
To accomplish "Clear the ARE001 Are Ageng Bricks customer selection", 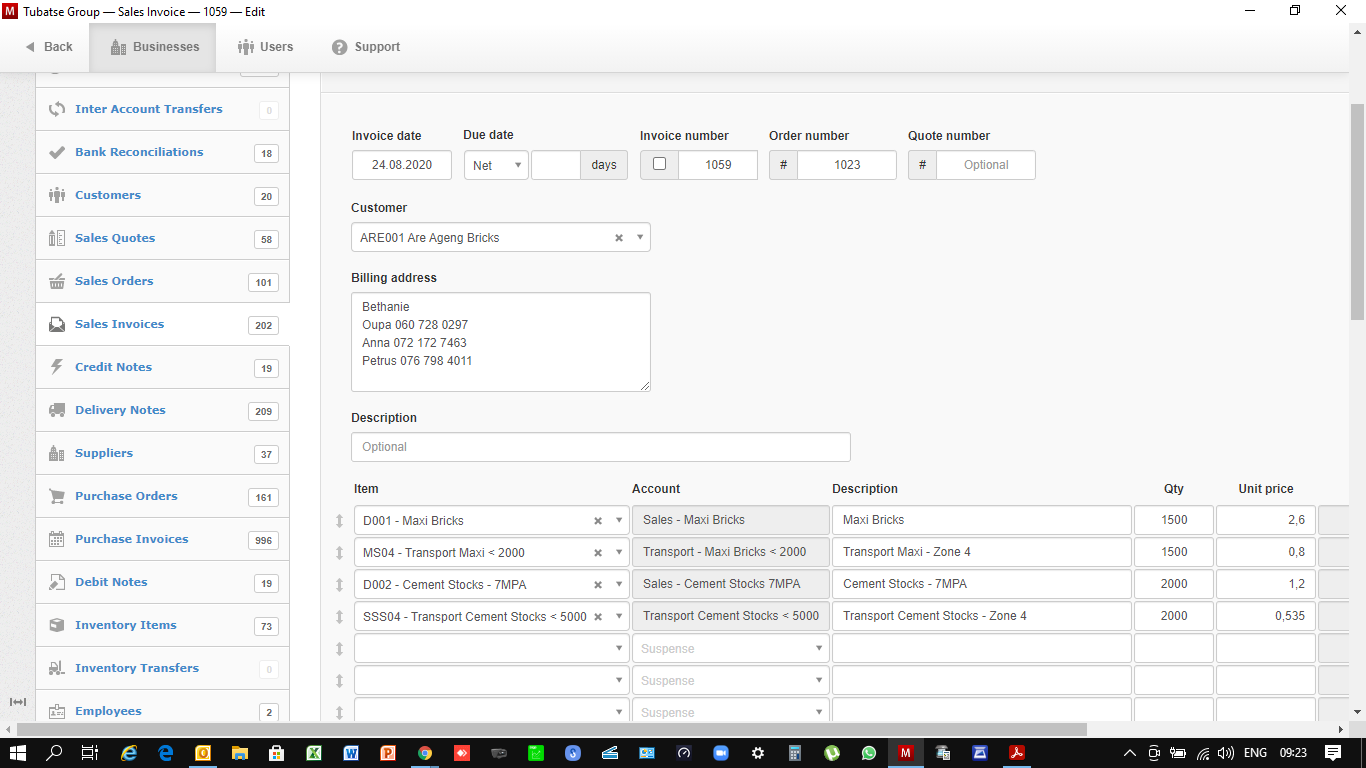I will click(x=618, y=238).
